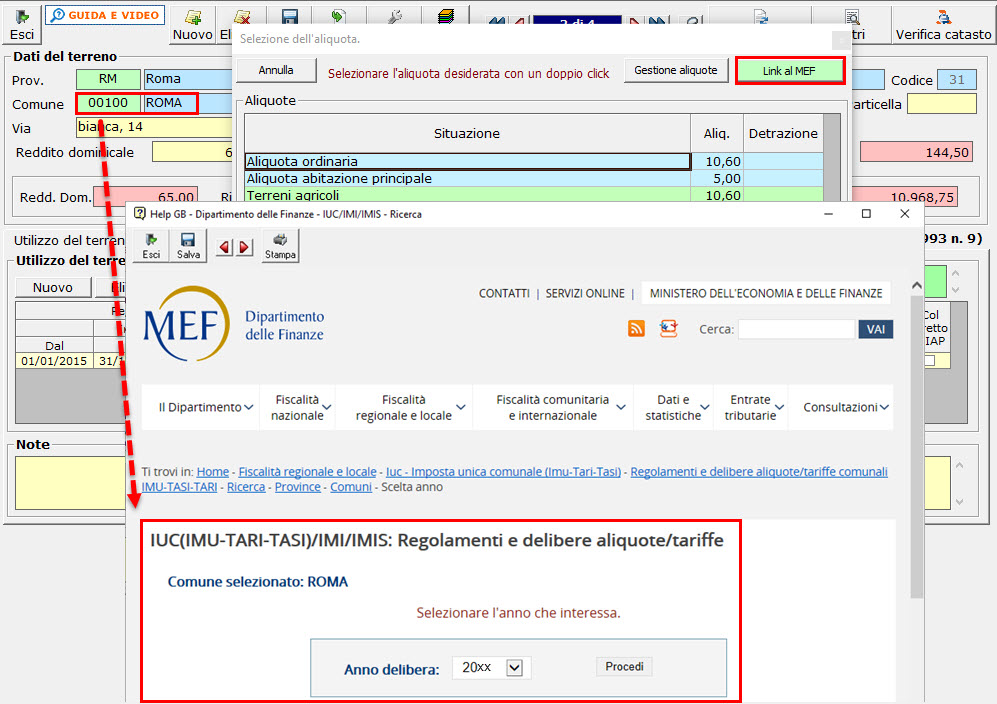Go forward with the red right arrow in Help GB
The height and width of the screenshot is (704, 997).
[244, 247]
